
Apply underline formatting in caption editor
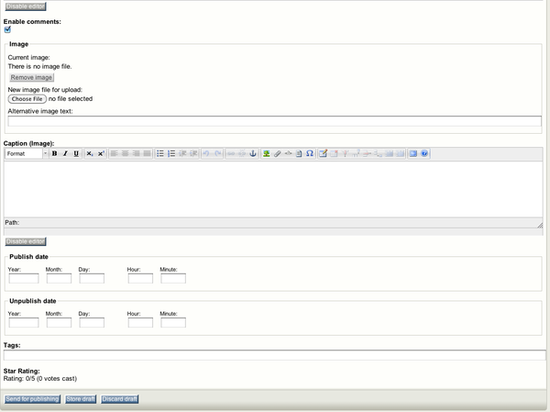[76, 154]
